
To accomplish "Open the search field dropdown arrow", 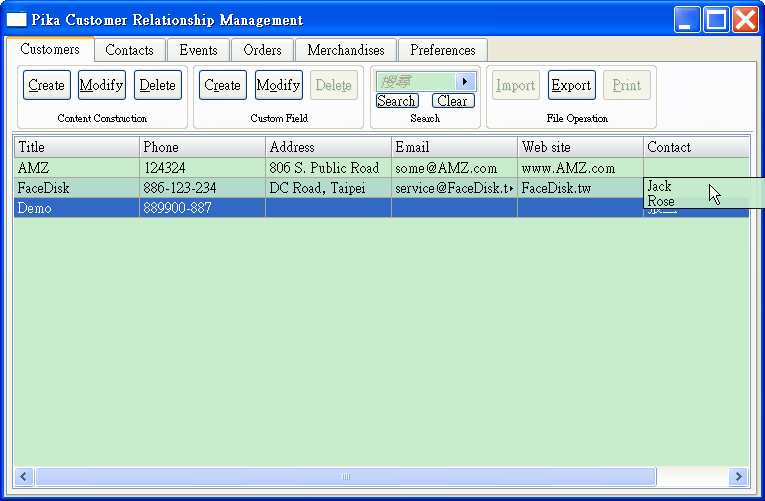I will (465, 82).
